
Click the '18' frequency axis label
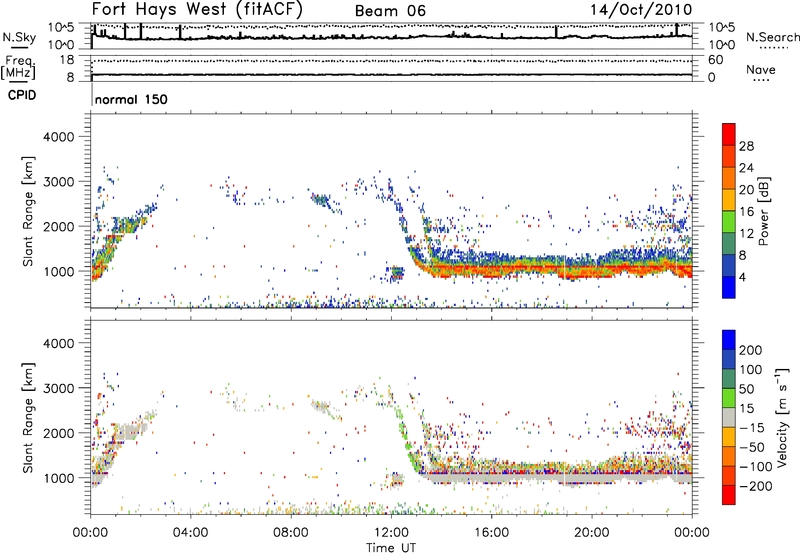click(x=67, y=60)
